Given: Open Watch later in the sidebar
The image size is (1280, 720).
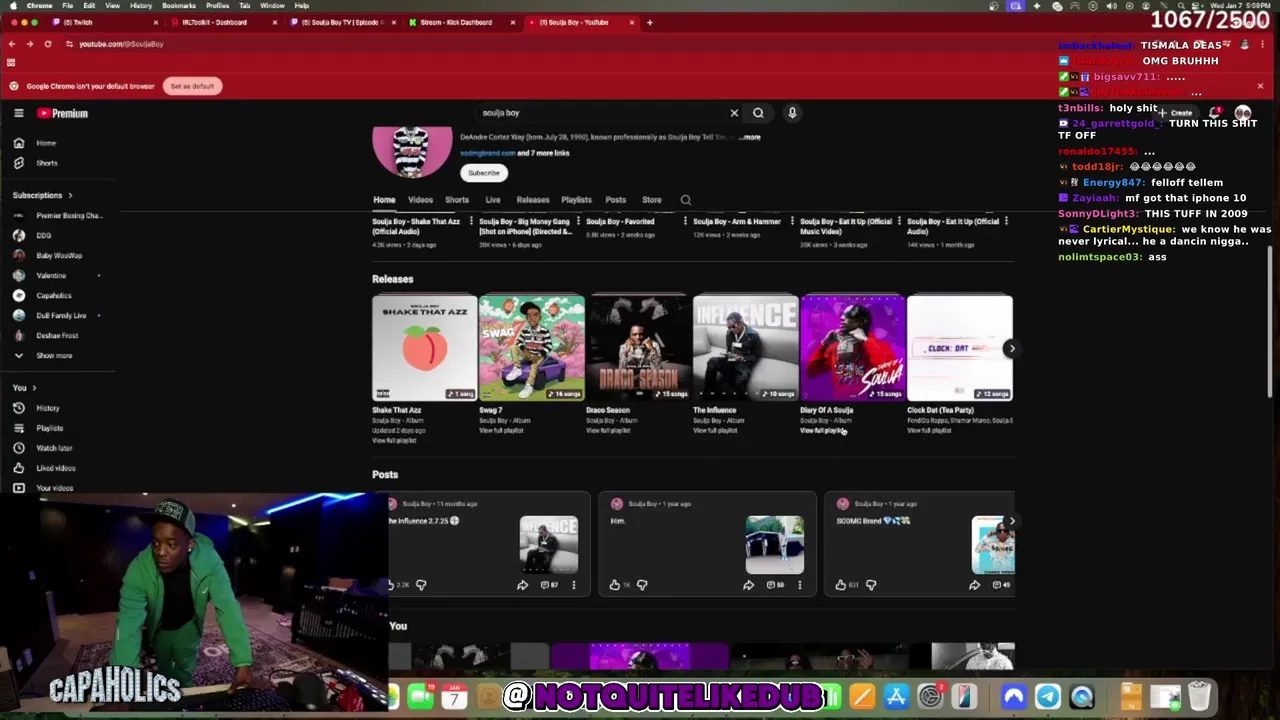Looking at the screenshot, I should 56,448.
